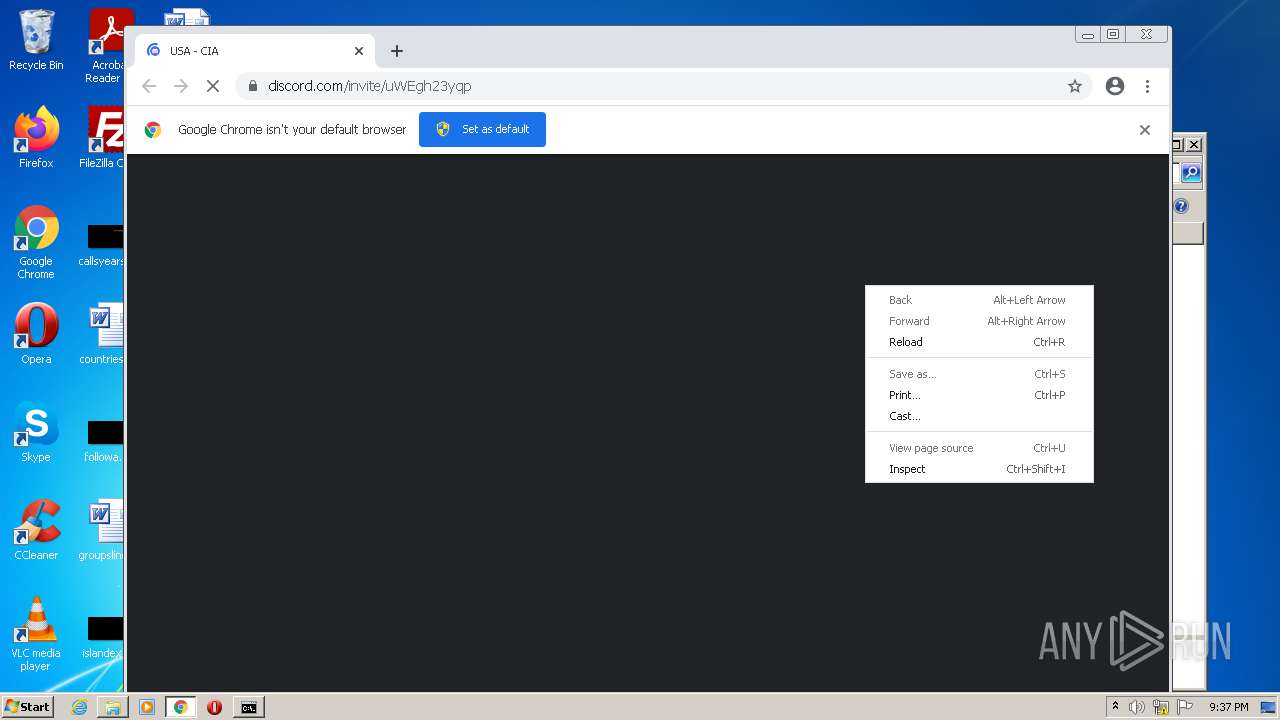Viewport: 1280px width, 720px height.
Task: Open a new tab with the plus button
Action: click(x=397, y=51)
